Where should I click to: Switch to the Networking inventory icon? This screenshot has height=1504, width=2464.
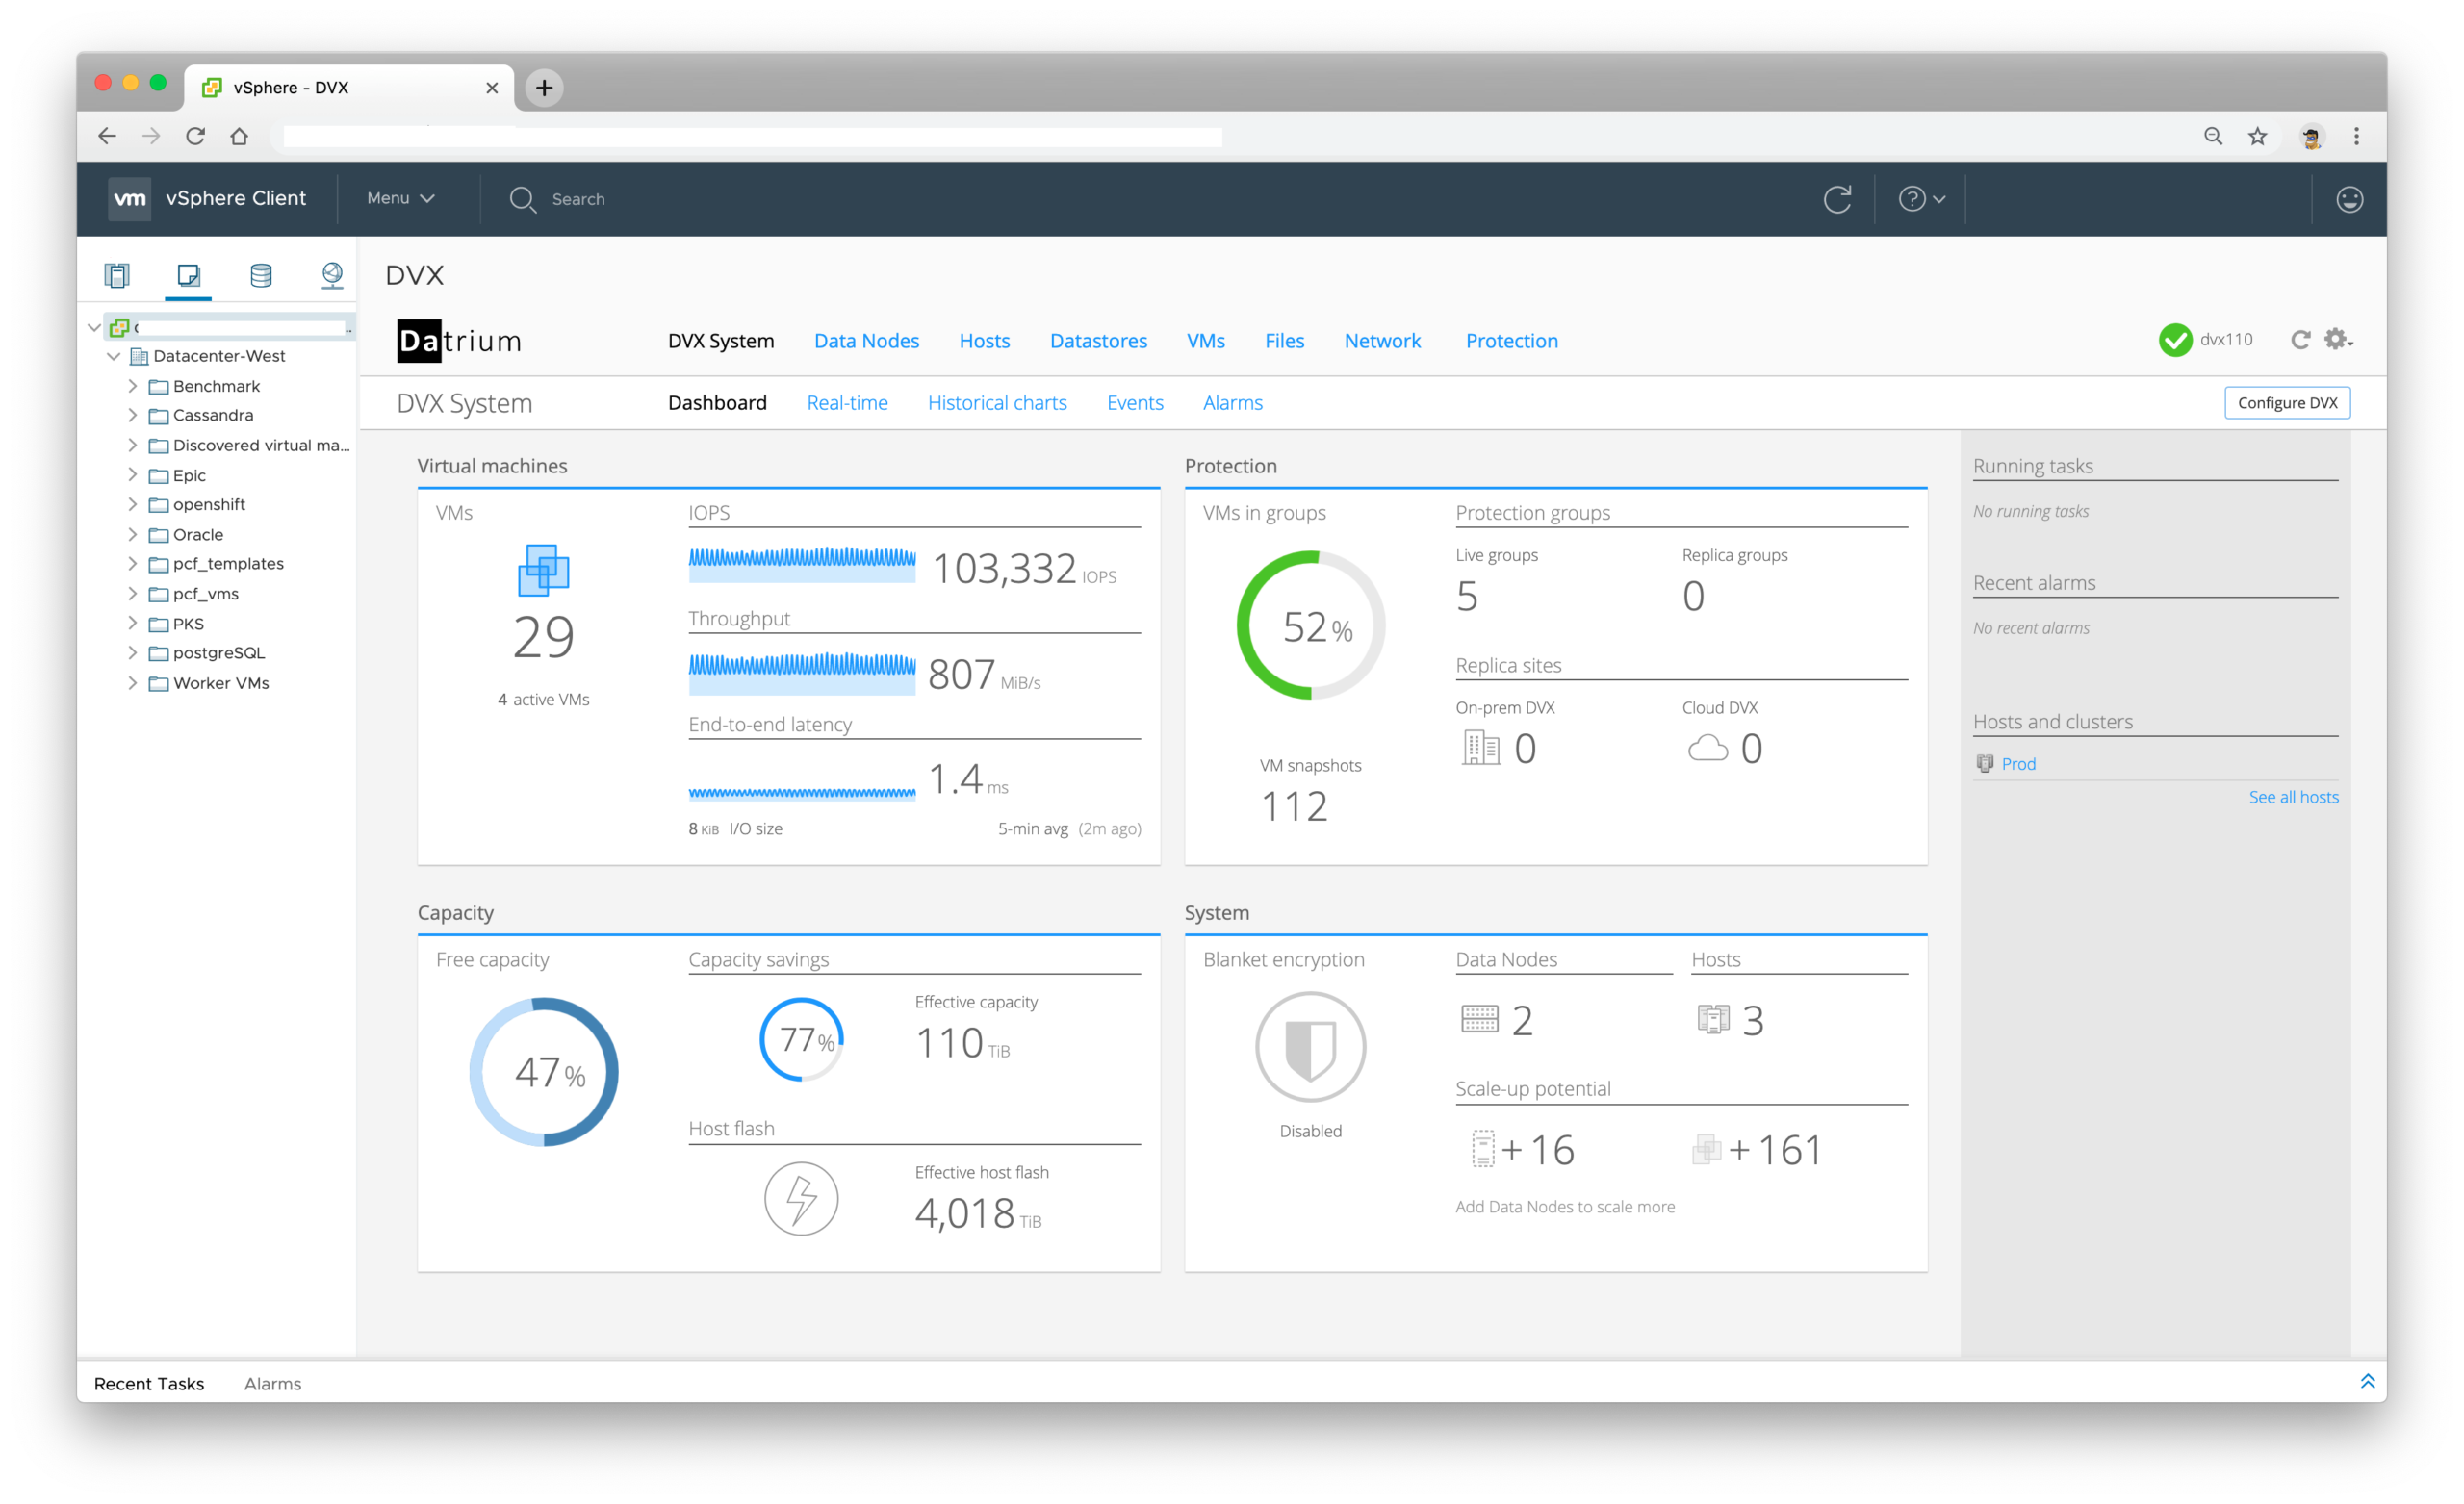[x=332, y=274]
